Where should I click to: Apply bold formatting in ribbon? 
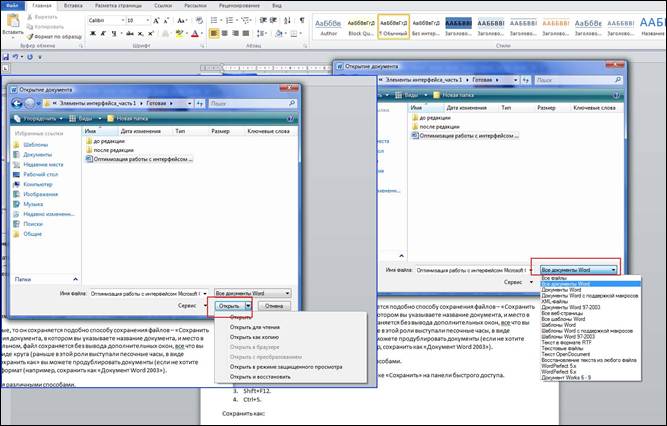pyautogui.click(x=93, y=33)
